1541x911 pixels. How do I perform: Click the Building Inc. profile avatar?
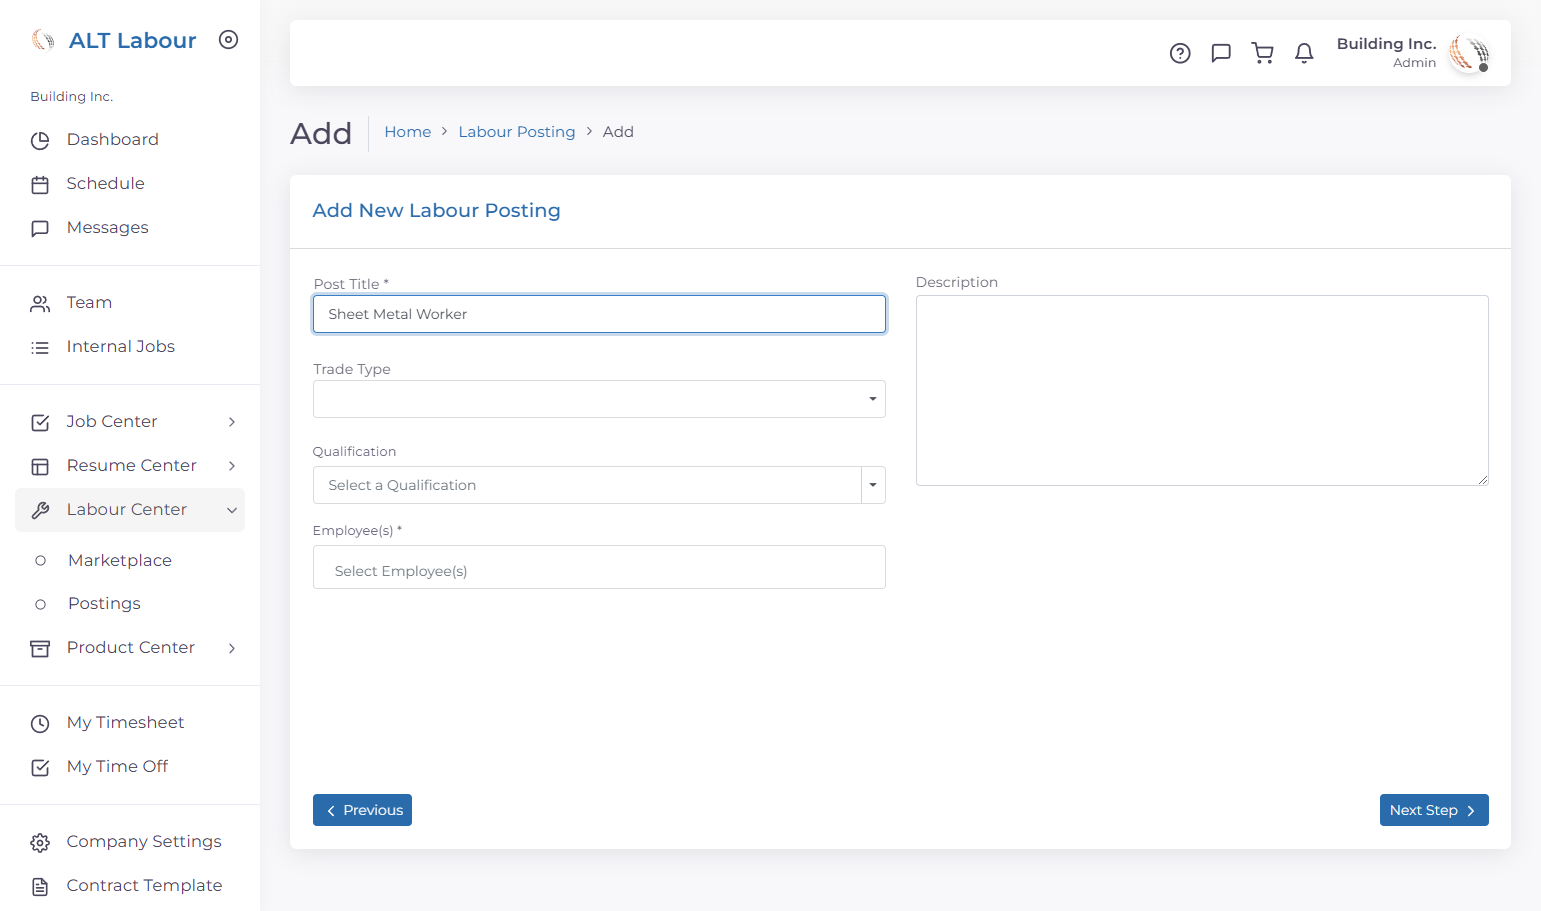(1469, 53)
